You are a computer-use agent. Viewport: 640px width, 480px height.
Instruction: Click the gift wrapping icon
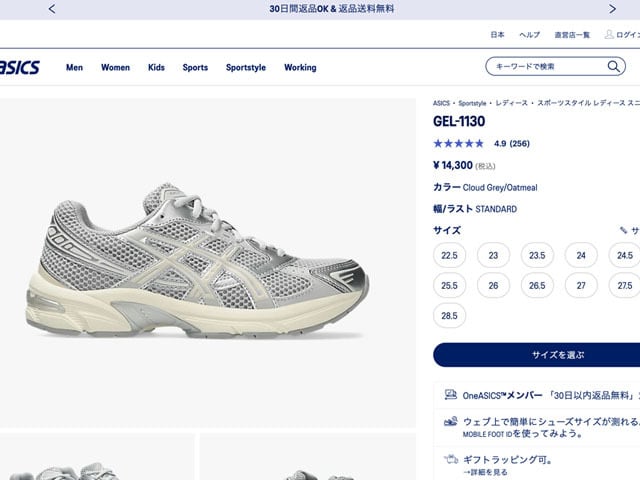click(451, 460)
